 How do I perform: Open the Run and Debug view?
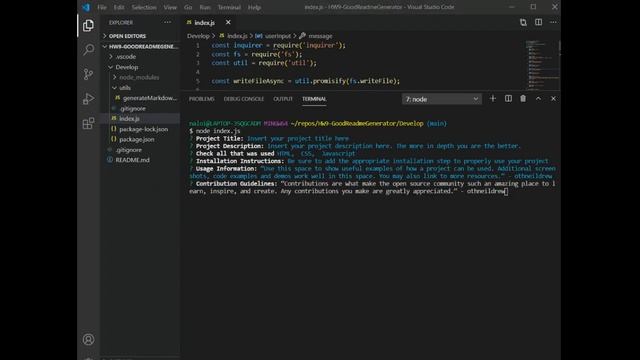click(x=88, y=98)
